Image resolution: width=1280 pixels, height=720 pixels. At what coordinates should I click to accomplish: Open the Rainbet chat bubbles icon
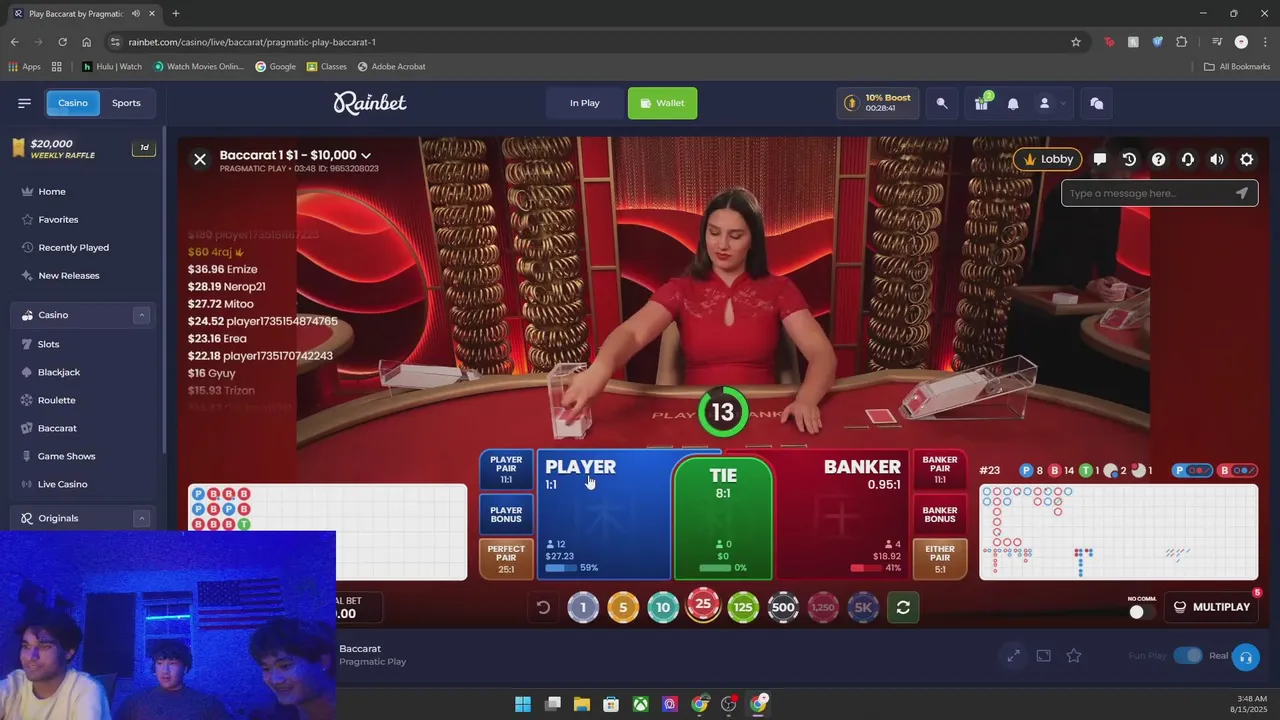point(1097,103)
